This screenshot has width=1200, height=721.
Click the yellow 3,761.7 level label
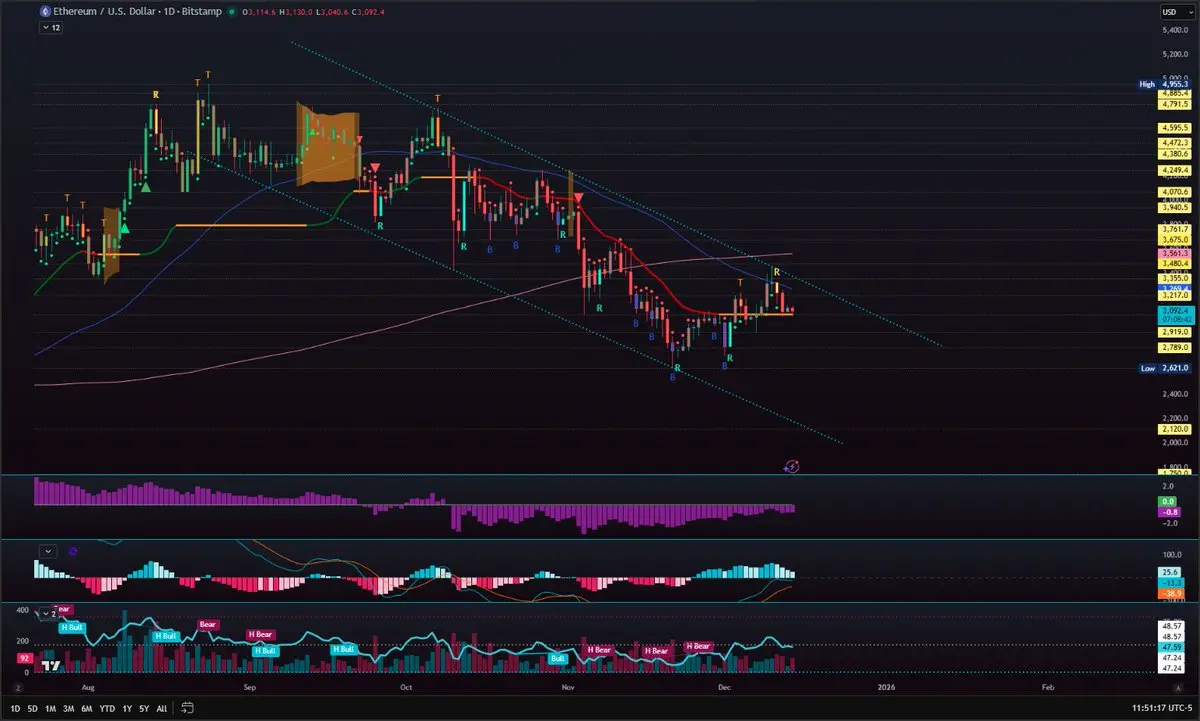pyautogui.click(x=1173, y=229)
